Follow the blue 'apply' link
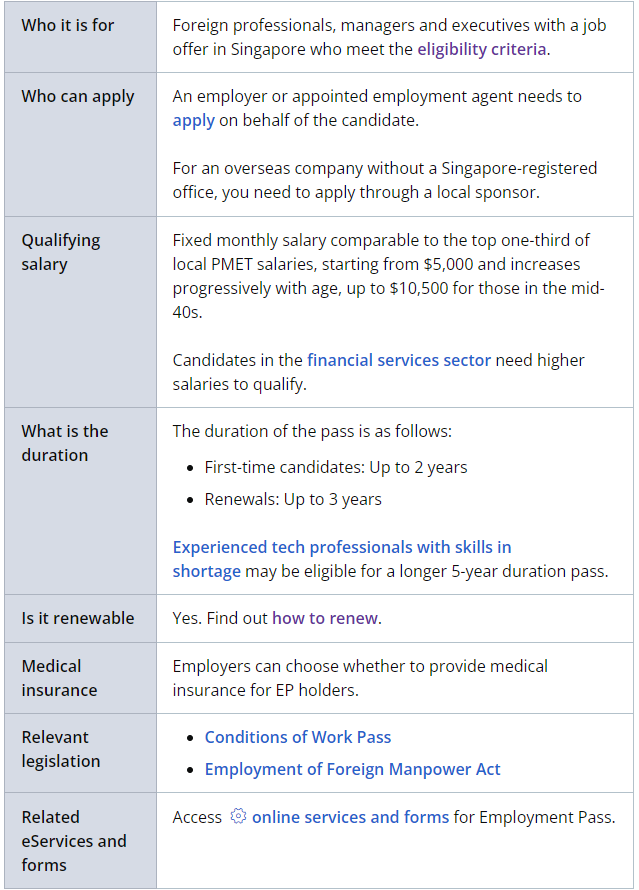 click(x=193, y=120)
